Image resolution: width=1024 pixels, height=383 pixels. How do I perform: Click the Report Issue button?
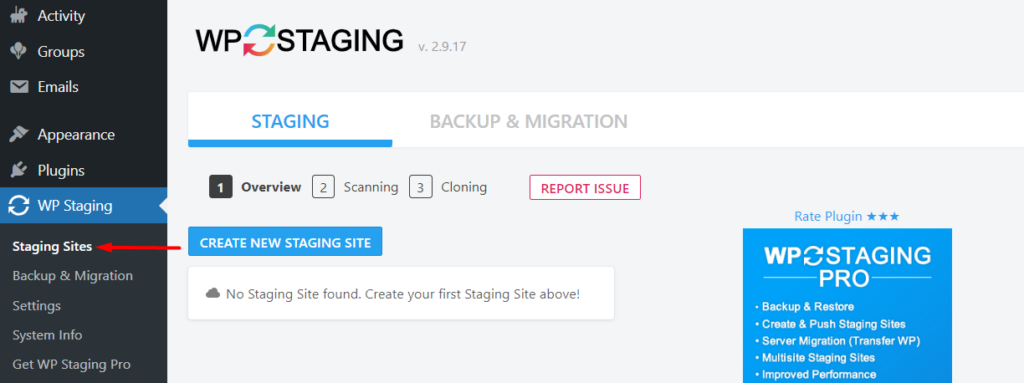(x=584, y=188)
